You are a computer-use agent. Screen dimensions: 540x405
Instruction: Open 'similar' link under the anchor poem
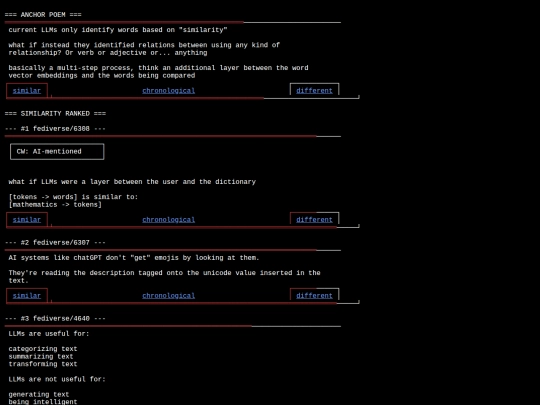coord(27,91)
